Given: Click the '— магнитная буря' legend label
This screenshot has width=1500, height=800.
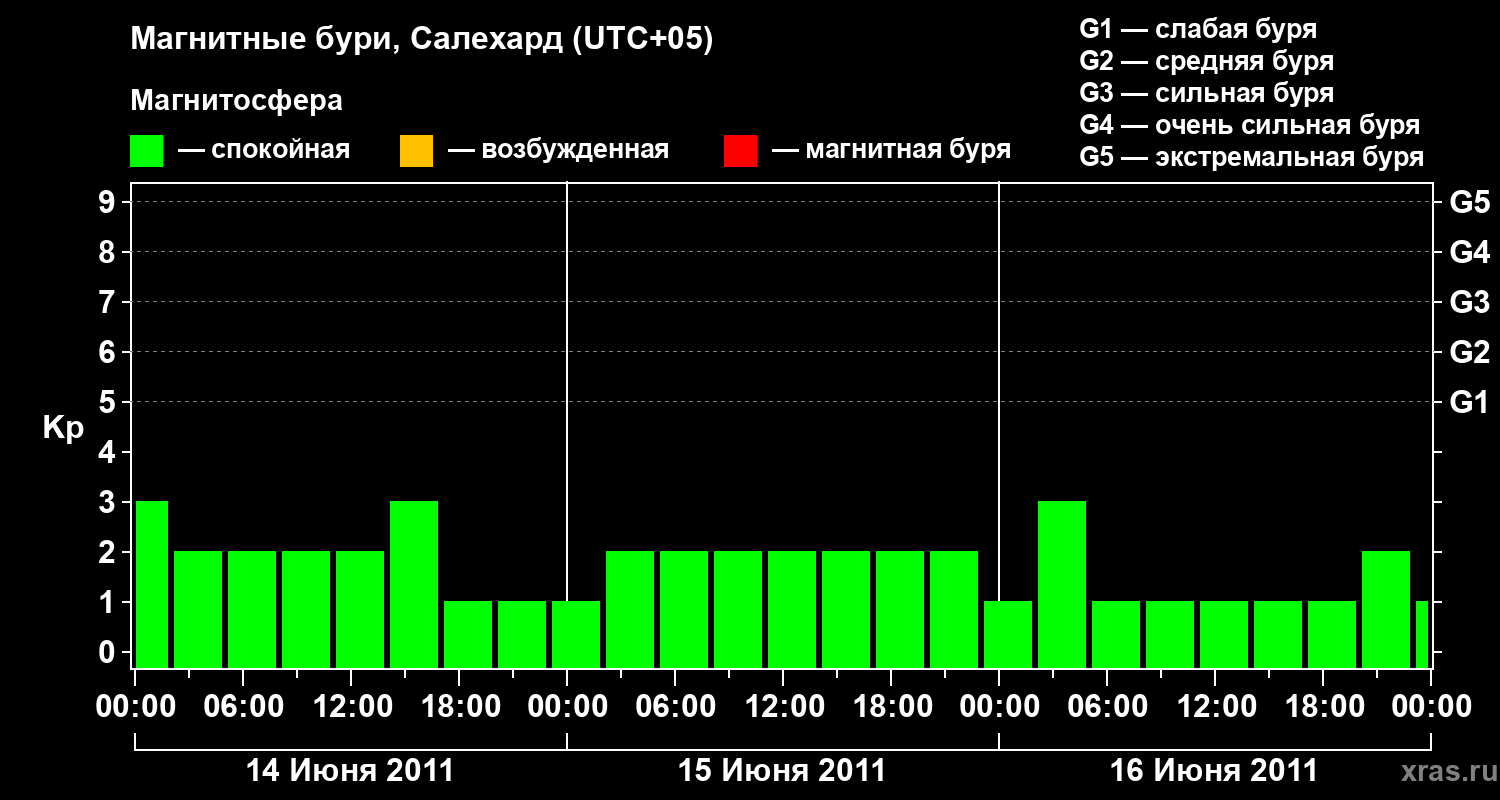Looking at the screenshot, I should (891, 151).
